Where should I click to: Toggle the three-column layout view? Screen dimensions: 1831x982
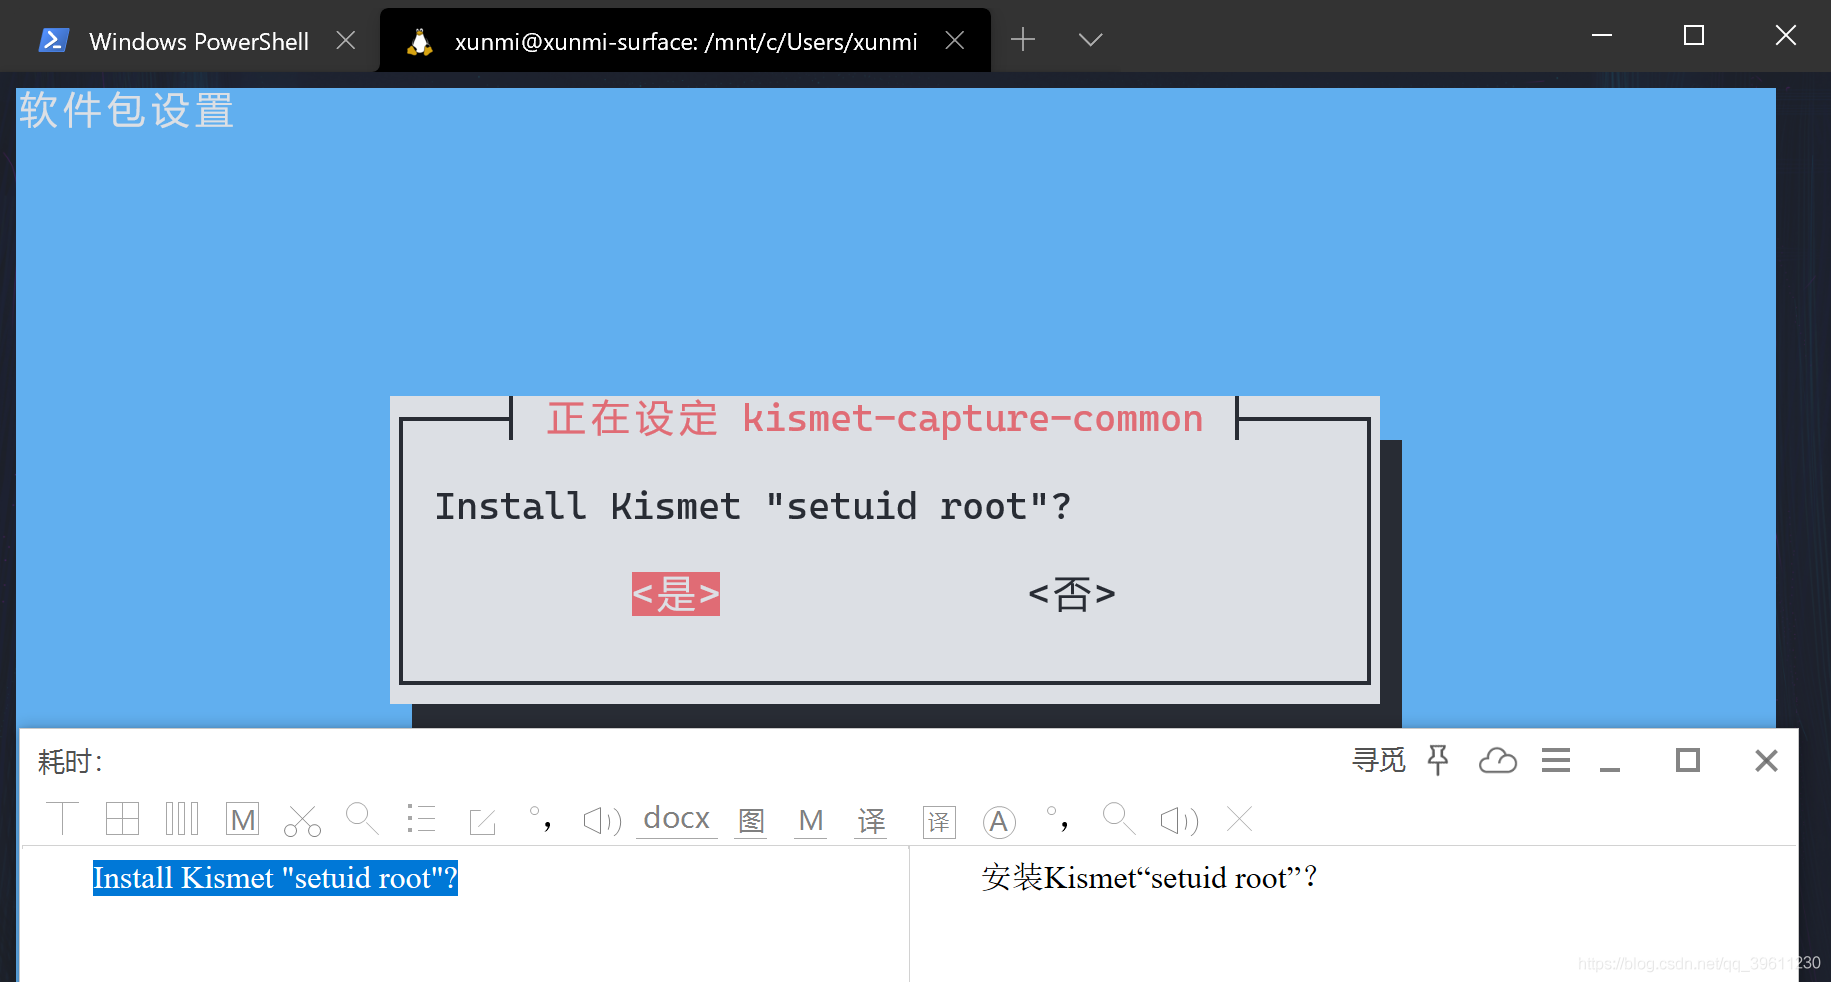pos(181,818)
